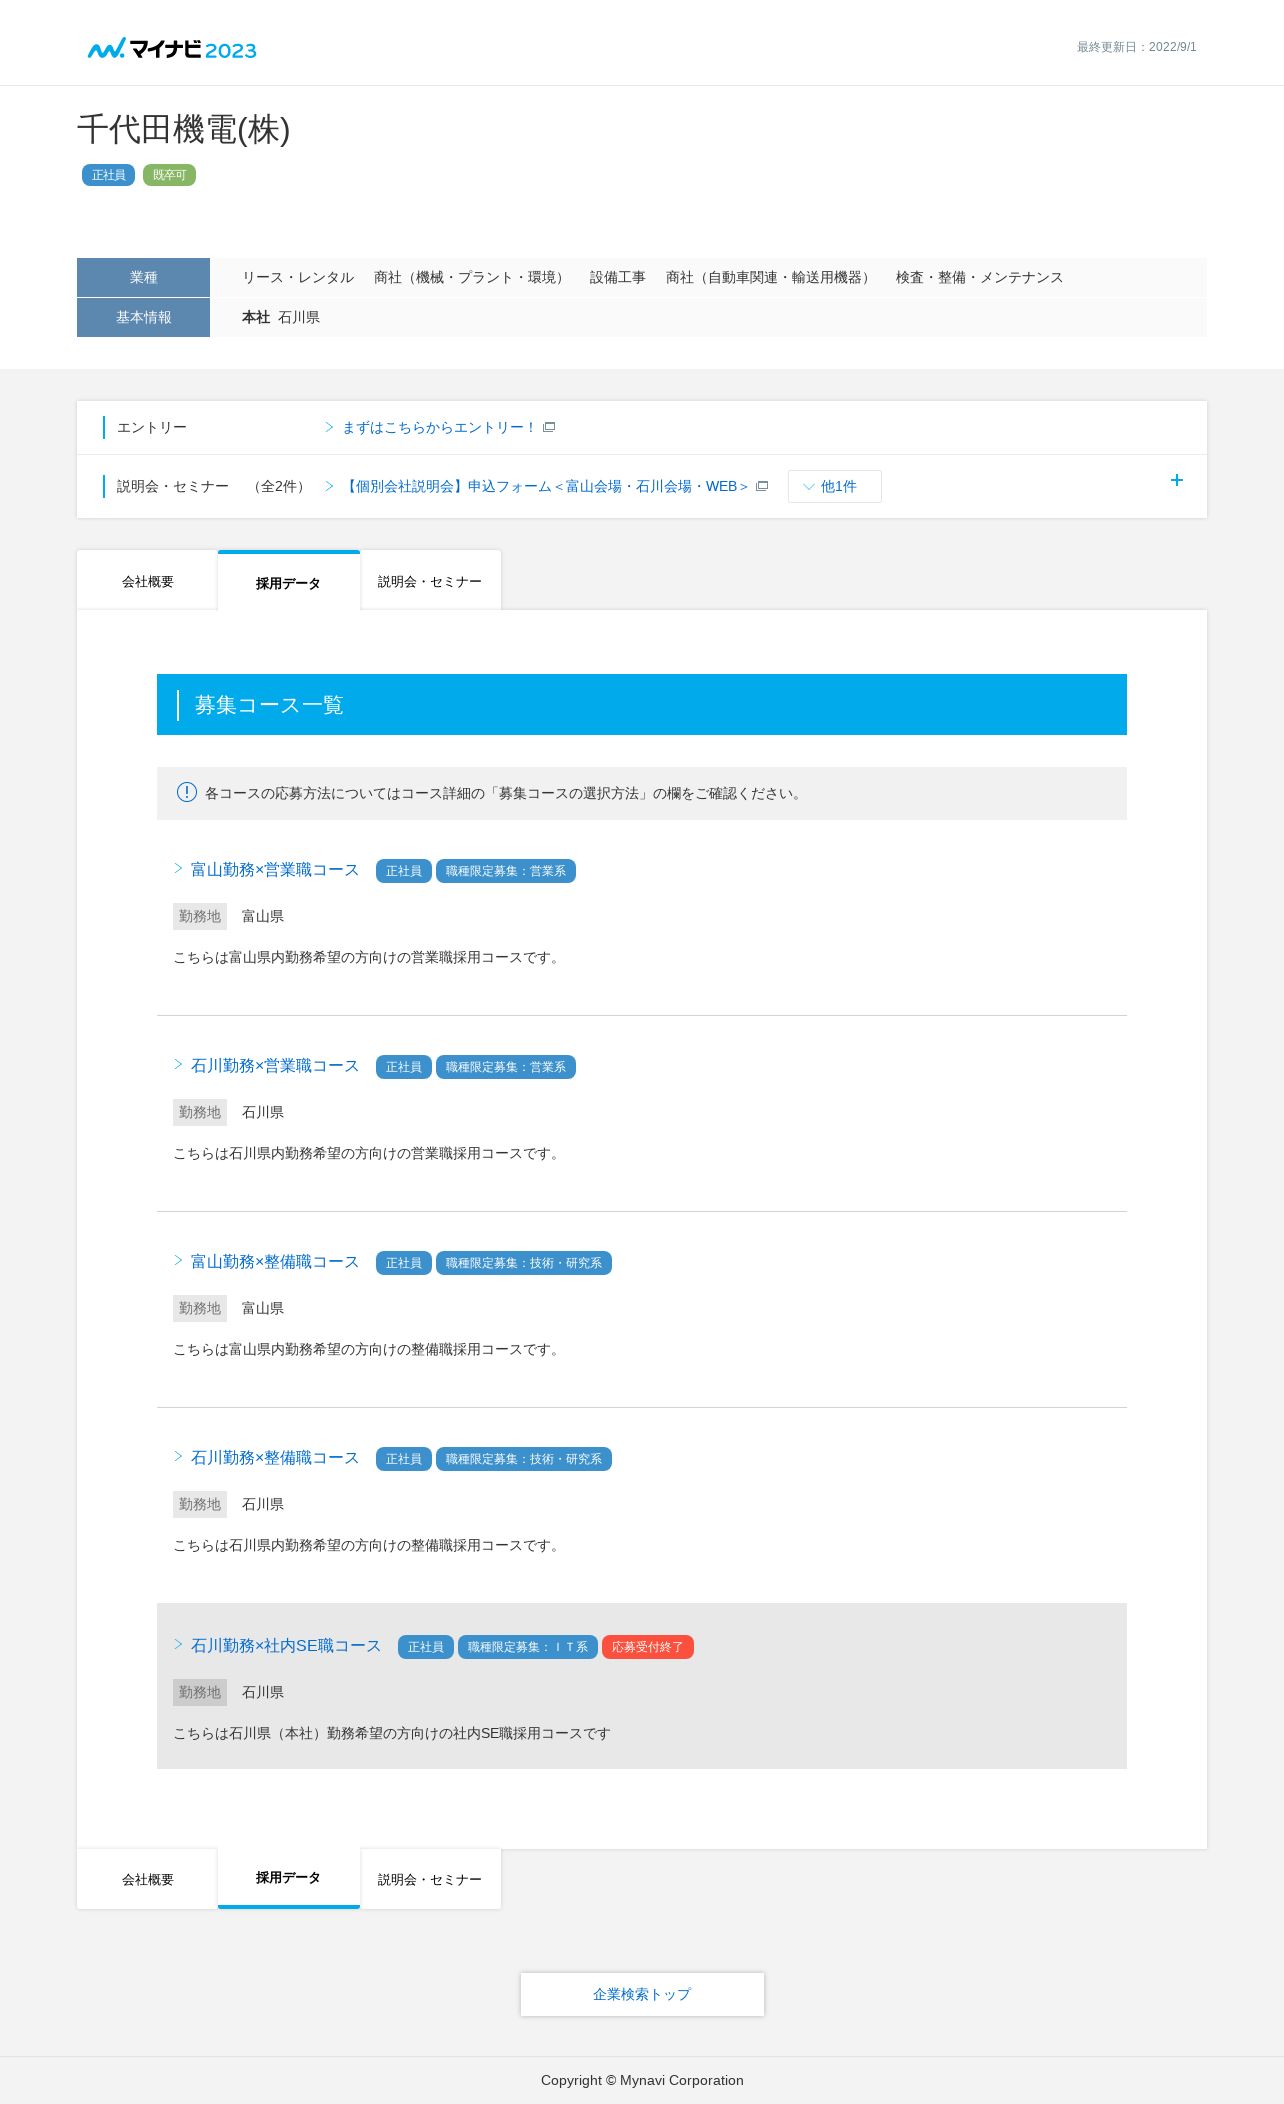1284x2104 pixels.
Task: Open the 石川勤務×整備職コース link
Action: [x=275, y=1457]
